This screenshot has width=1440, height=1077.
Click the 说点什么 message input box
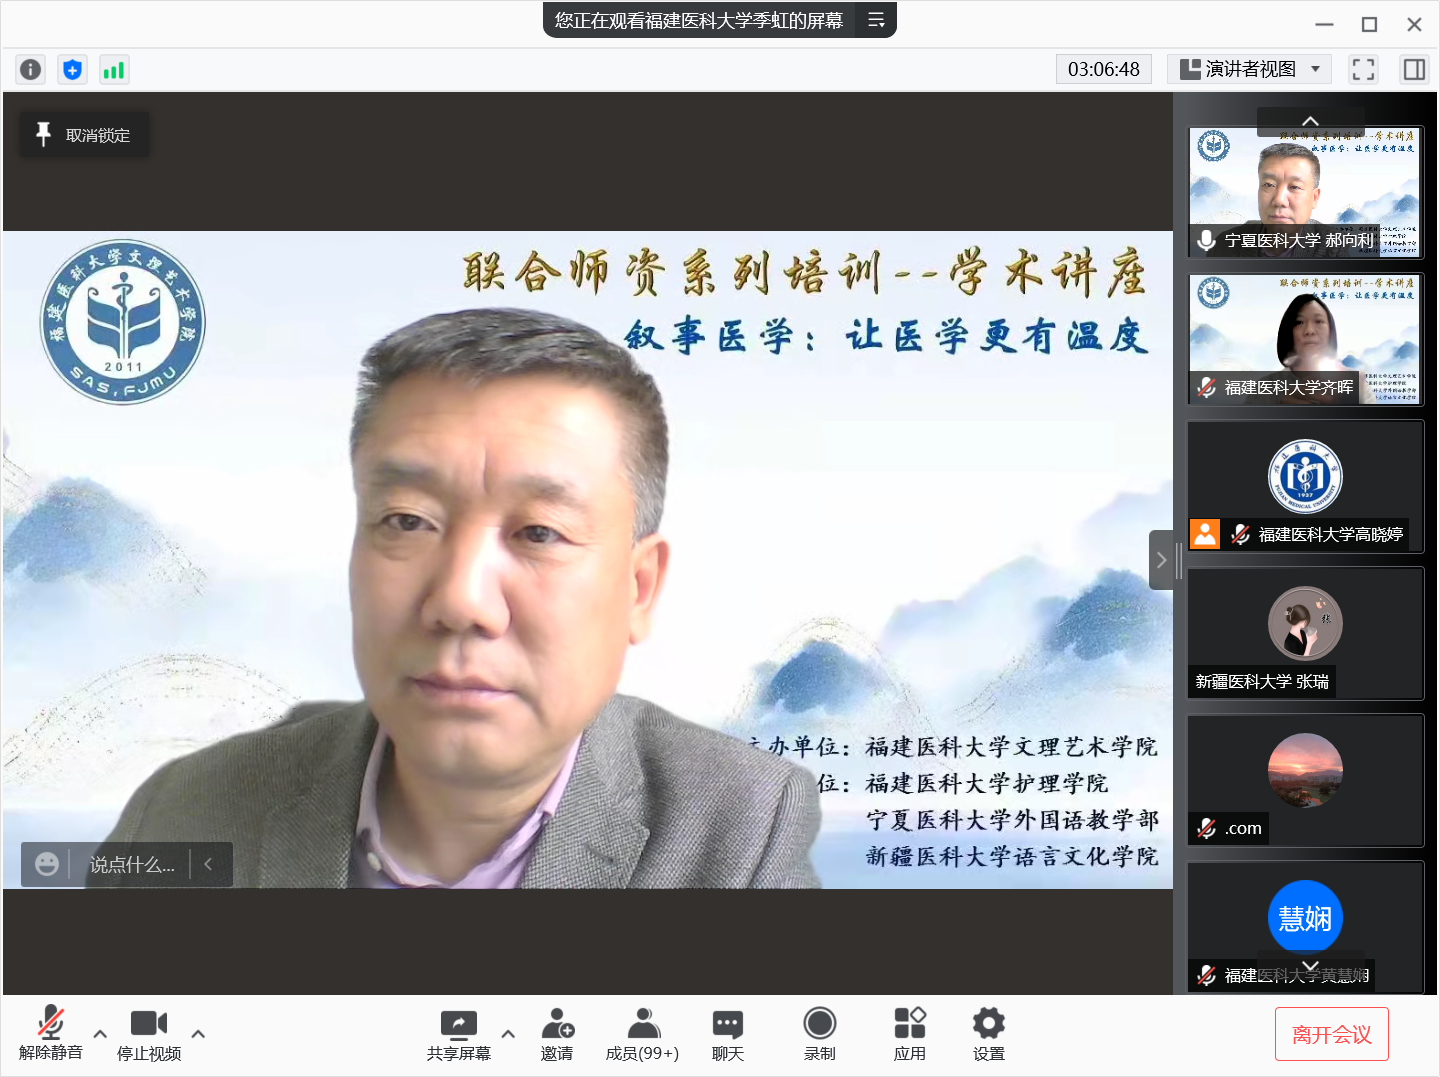pyautogui.click(x=132, y=865)
